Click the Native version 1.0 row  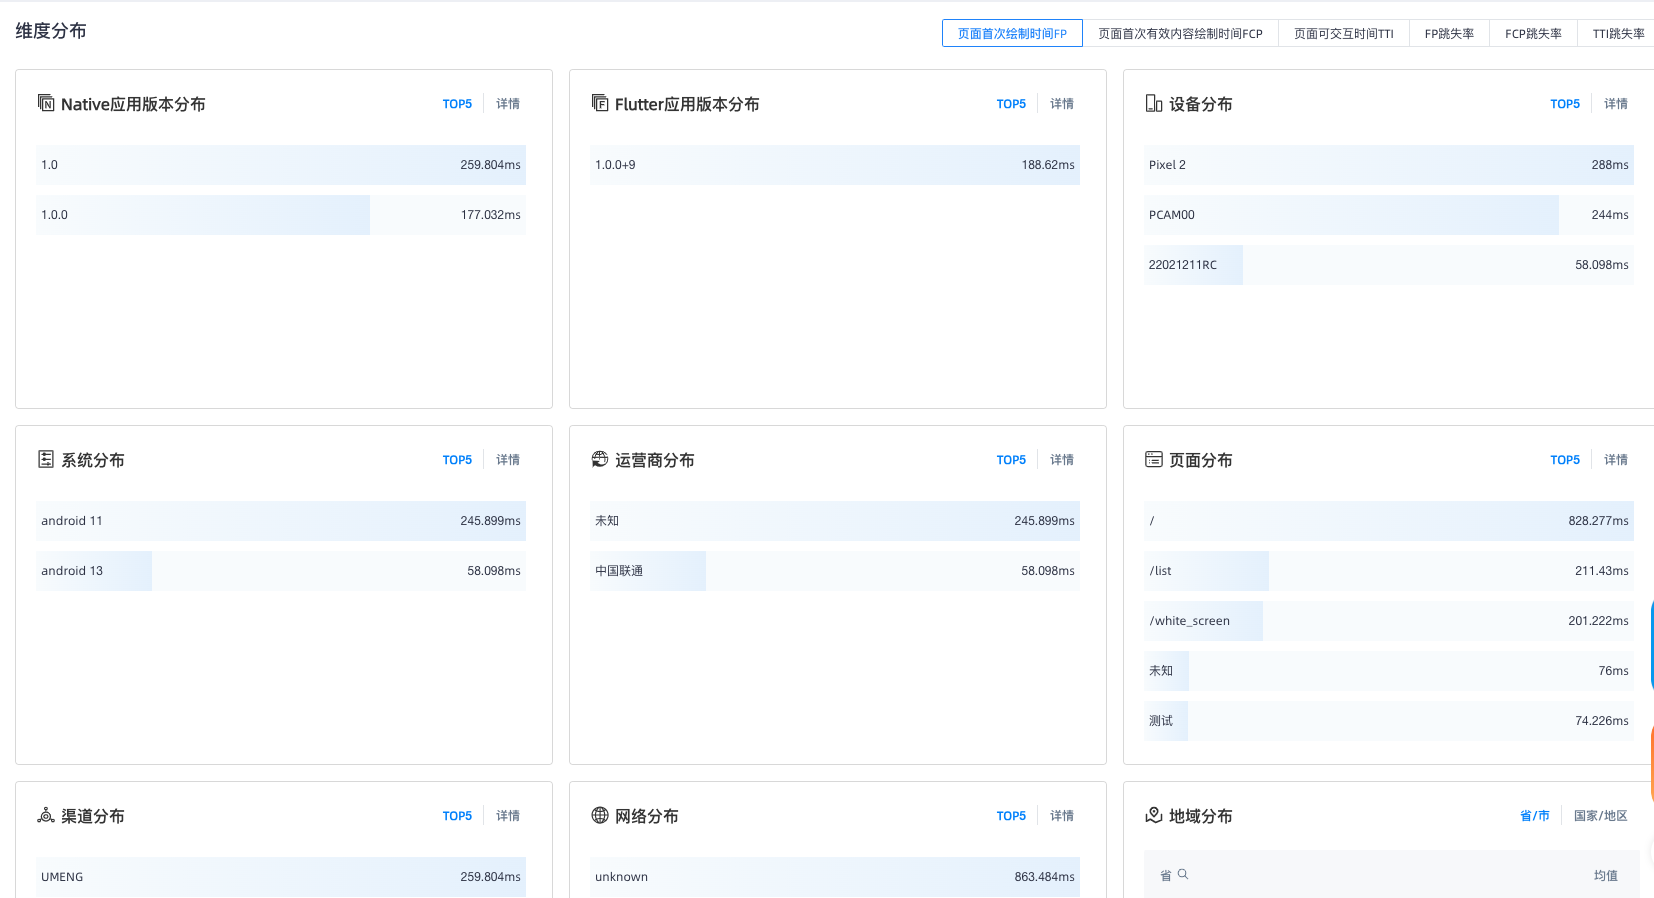[281, 165]
